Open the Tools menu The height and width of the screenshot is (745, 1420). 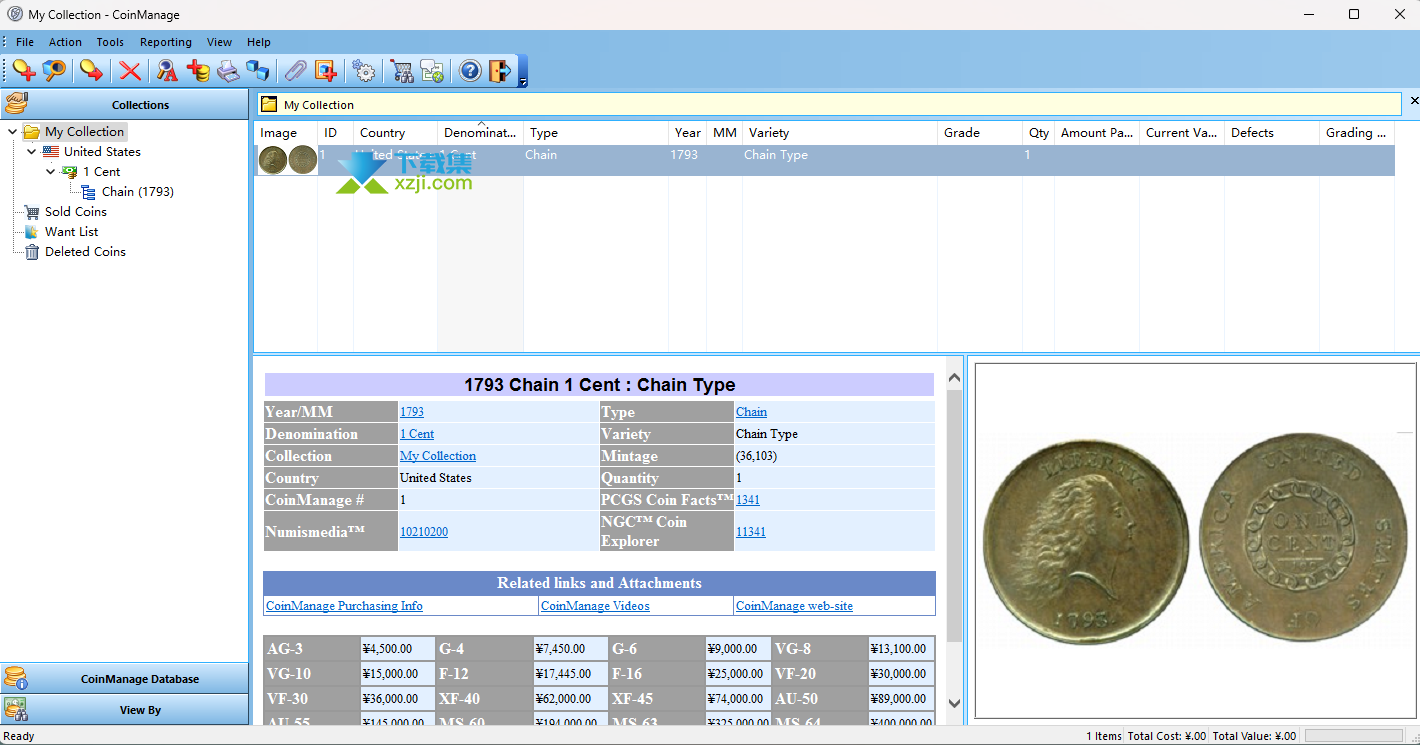110,42
